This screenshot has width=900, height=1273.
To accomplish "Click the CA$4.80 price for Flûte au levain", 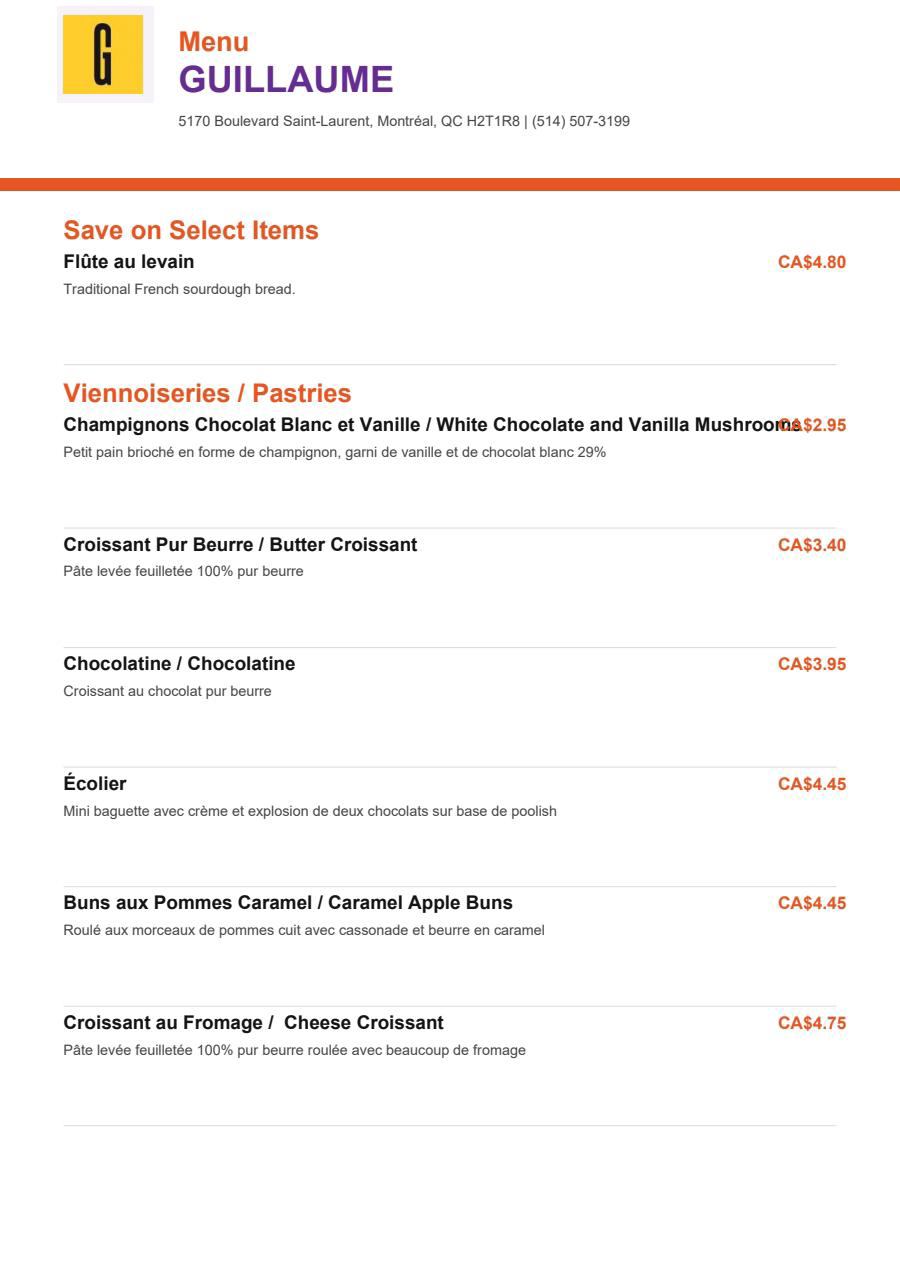I will [812, 263].
